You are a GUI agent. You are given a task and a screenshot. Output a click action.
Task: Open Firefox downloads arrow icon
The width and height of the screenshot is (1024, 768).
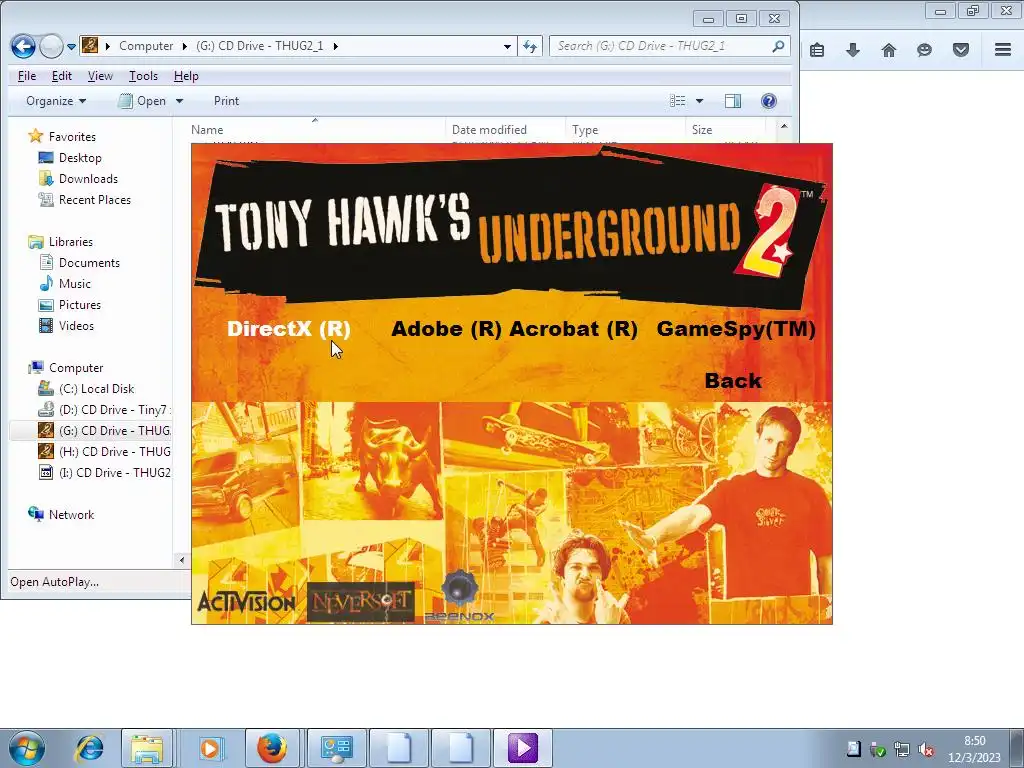pos(852,50)
